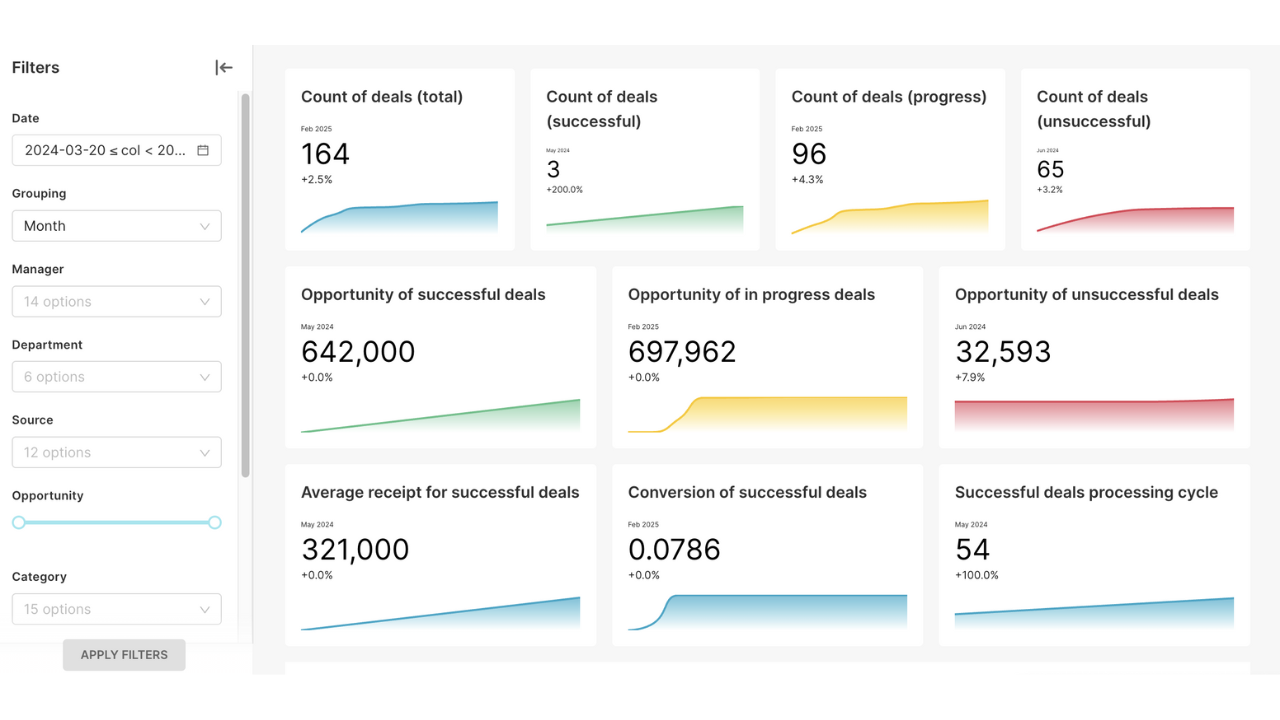1280x720 pixels.
Task: Open the calendar icon in Date field
Action: [203, 151]
